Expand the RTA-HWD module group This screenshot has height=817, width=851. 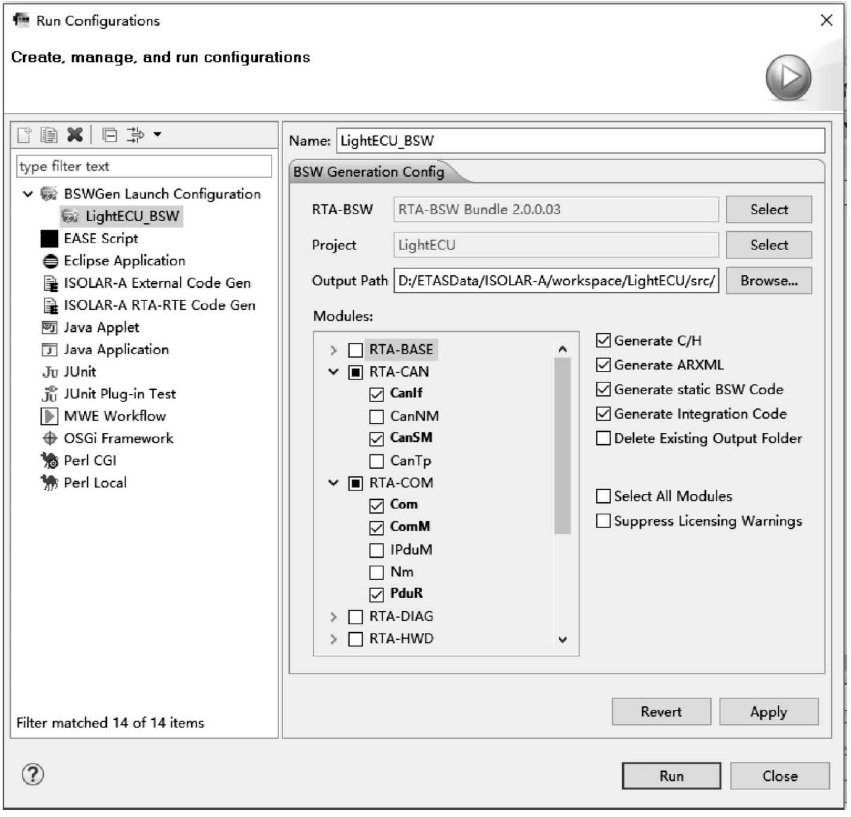click(334, 641)
